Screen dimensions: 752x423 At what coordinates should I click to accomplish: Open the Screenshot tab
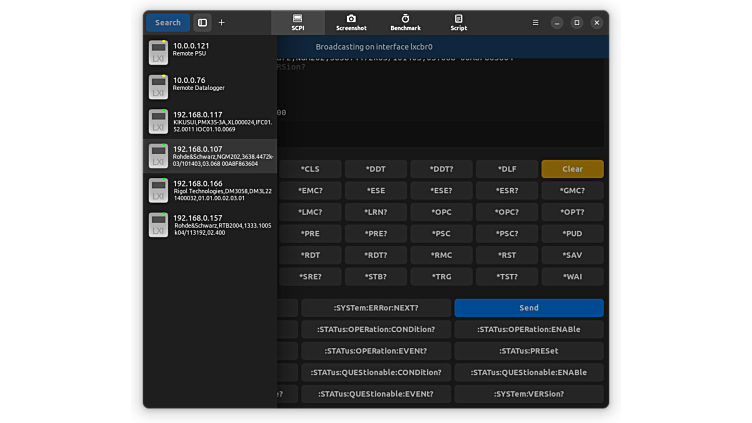pyautogui.click(x=351, y=22)
